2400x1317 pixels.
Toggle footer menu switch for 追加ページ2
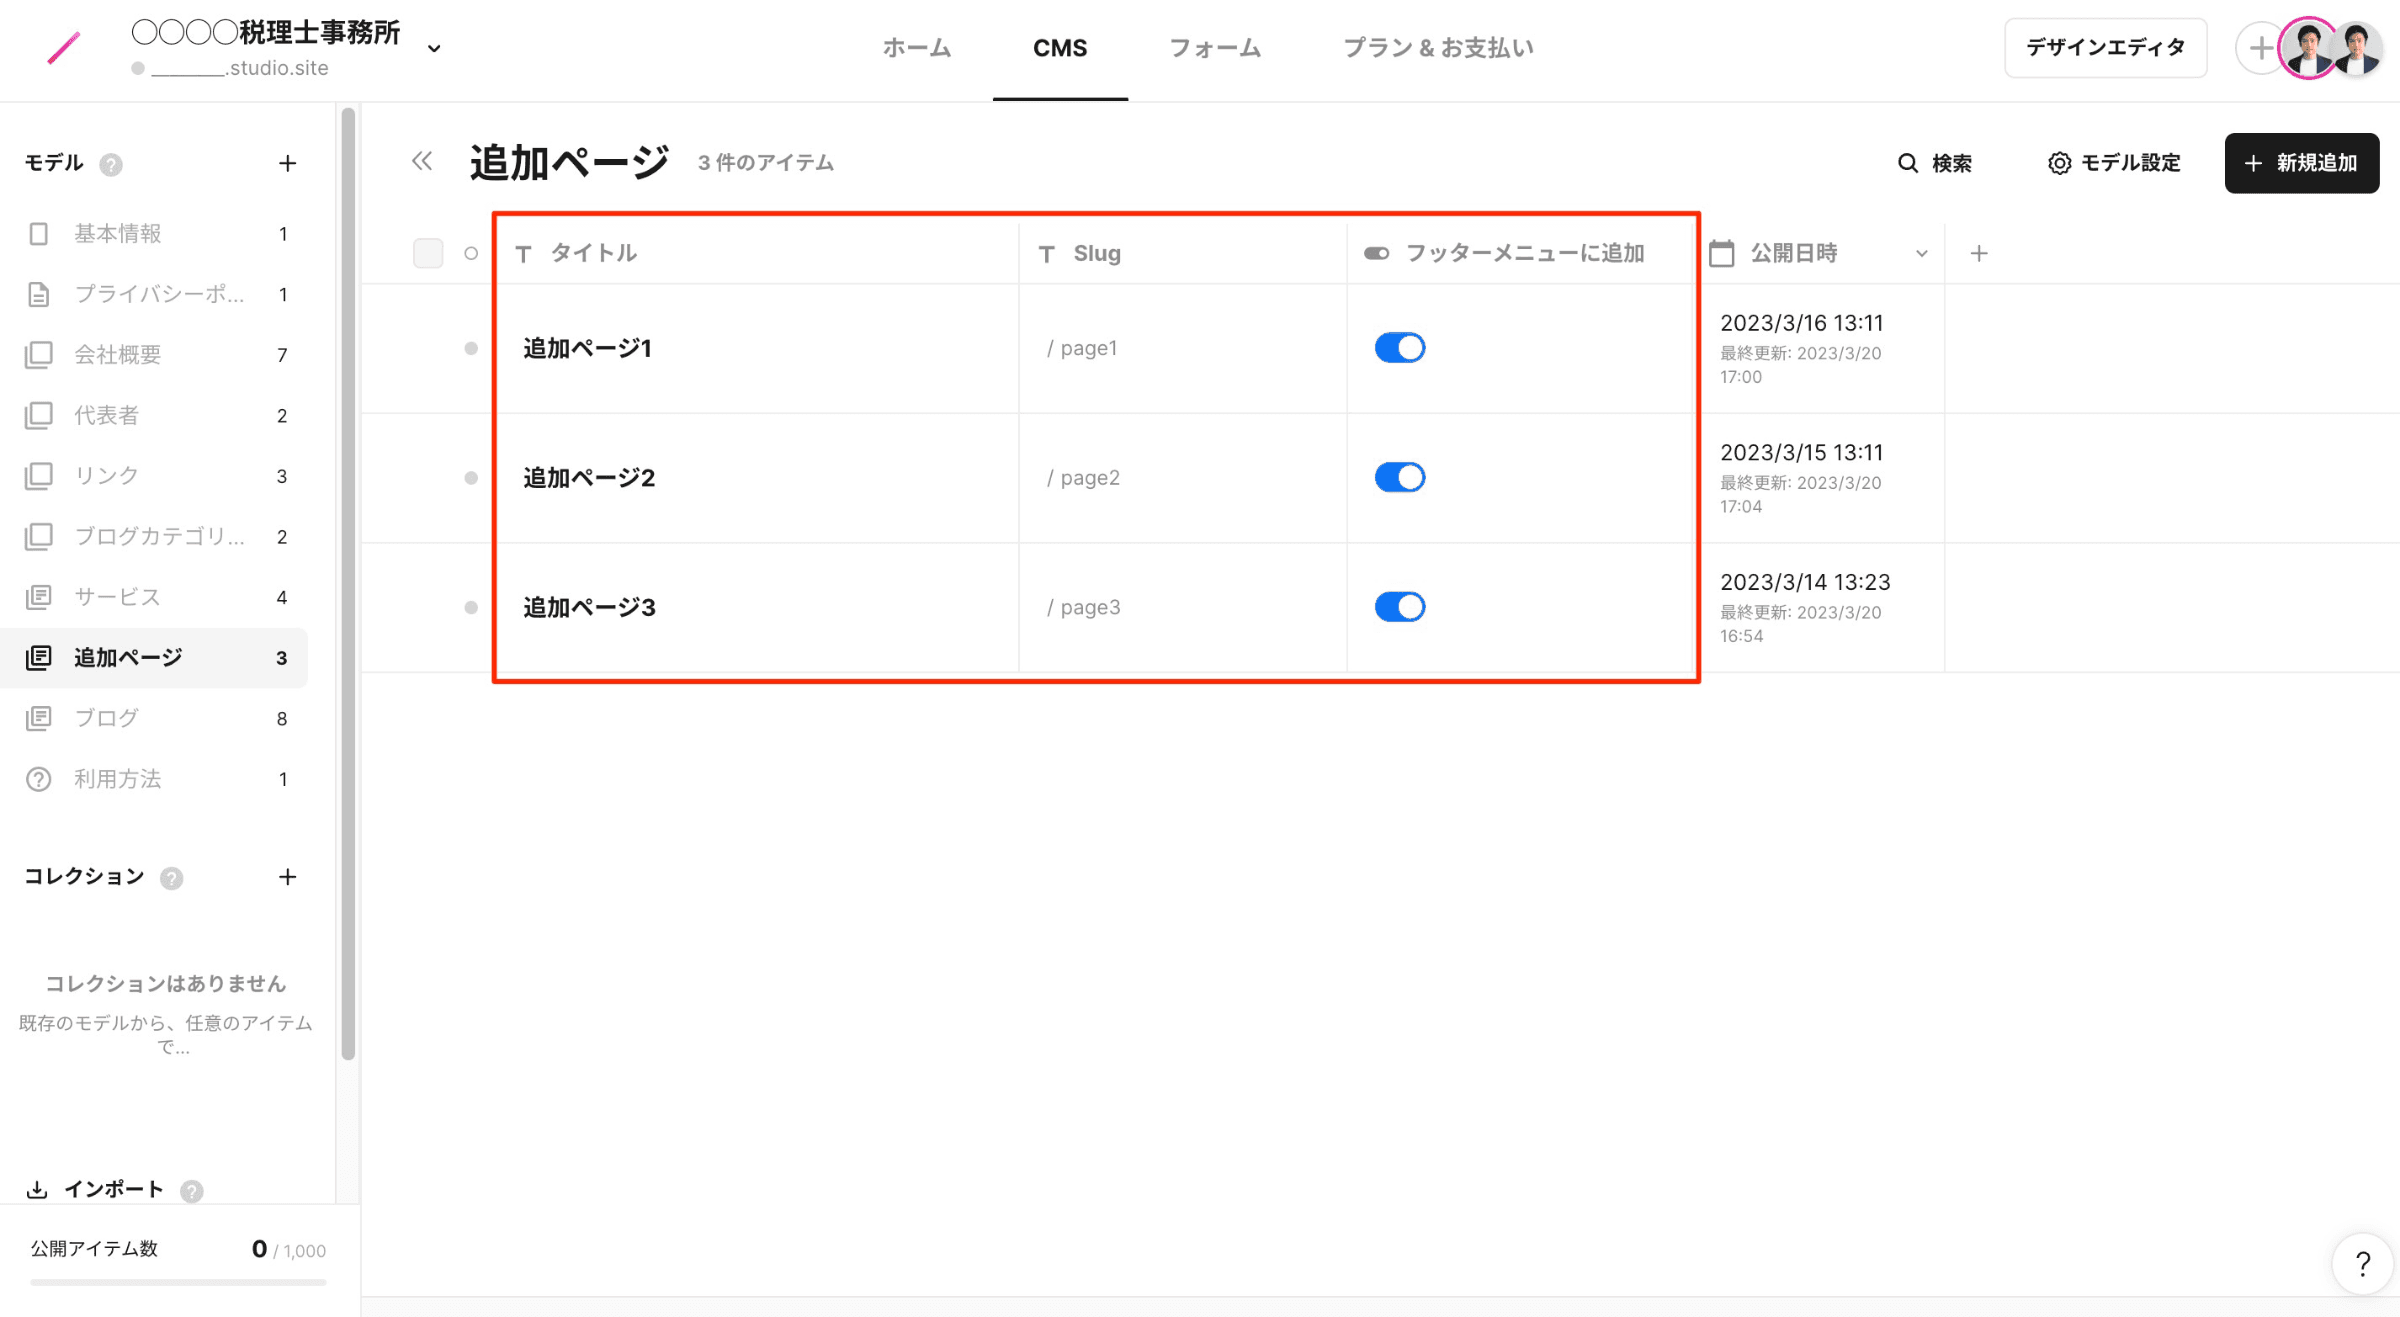[x=1399, y=478]
